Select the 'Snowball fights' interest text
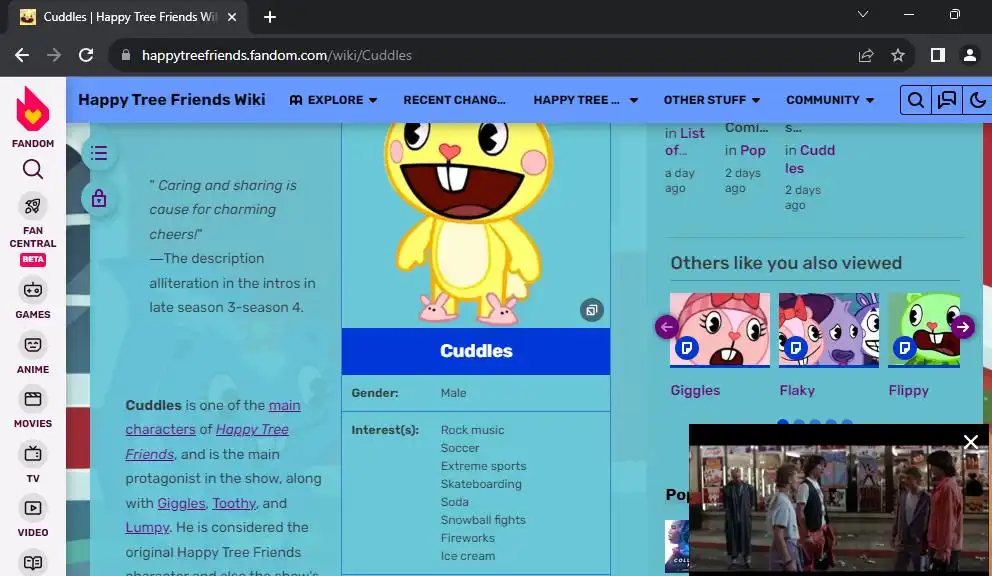Image resolution: width=992 pixels, height=576 pixels. coord(483,520)
